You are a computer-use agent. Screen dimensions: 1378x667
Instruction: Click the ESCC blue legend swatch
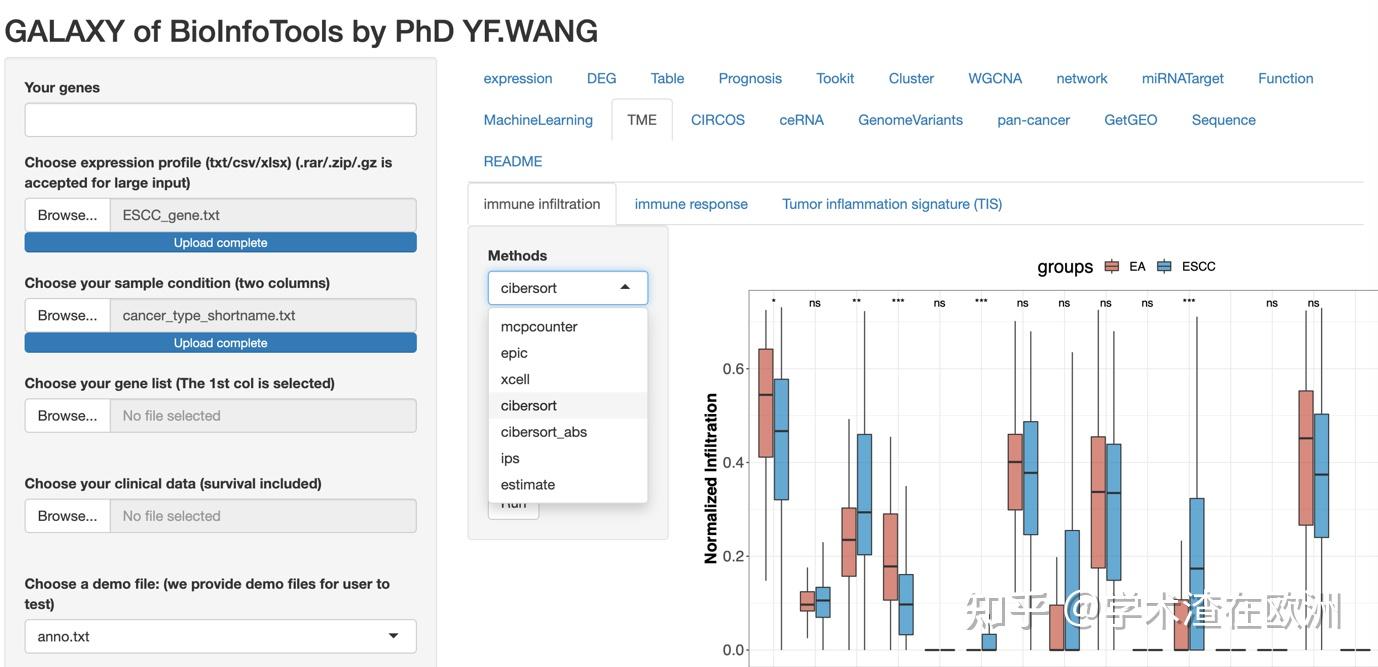1165,267
